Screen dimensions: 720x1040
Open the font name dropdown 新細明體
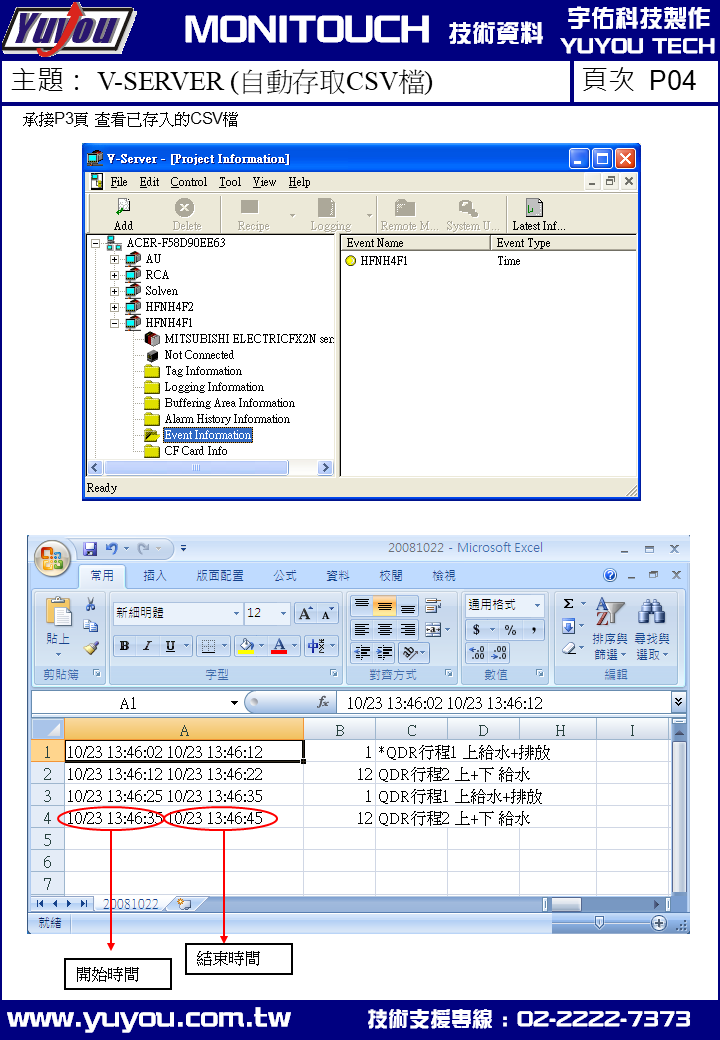pos(236,614)
